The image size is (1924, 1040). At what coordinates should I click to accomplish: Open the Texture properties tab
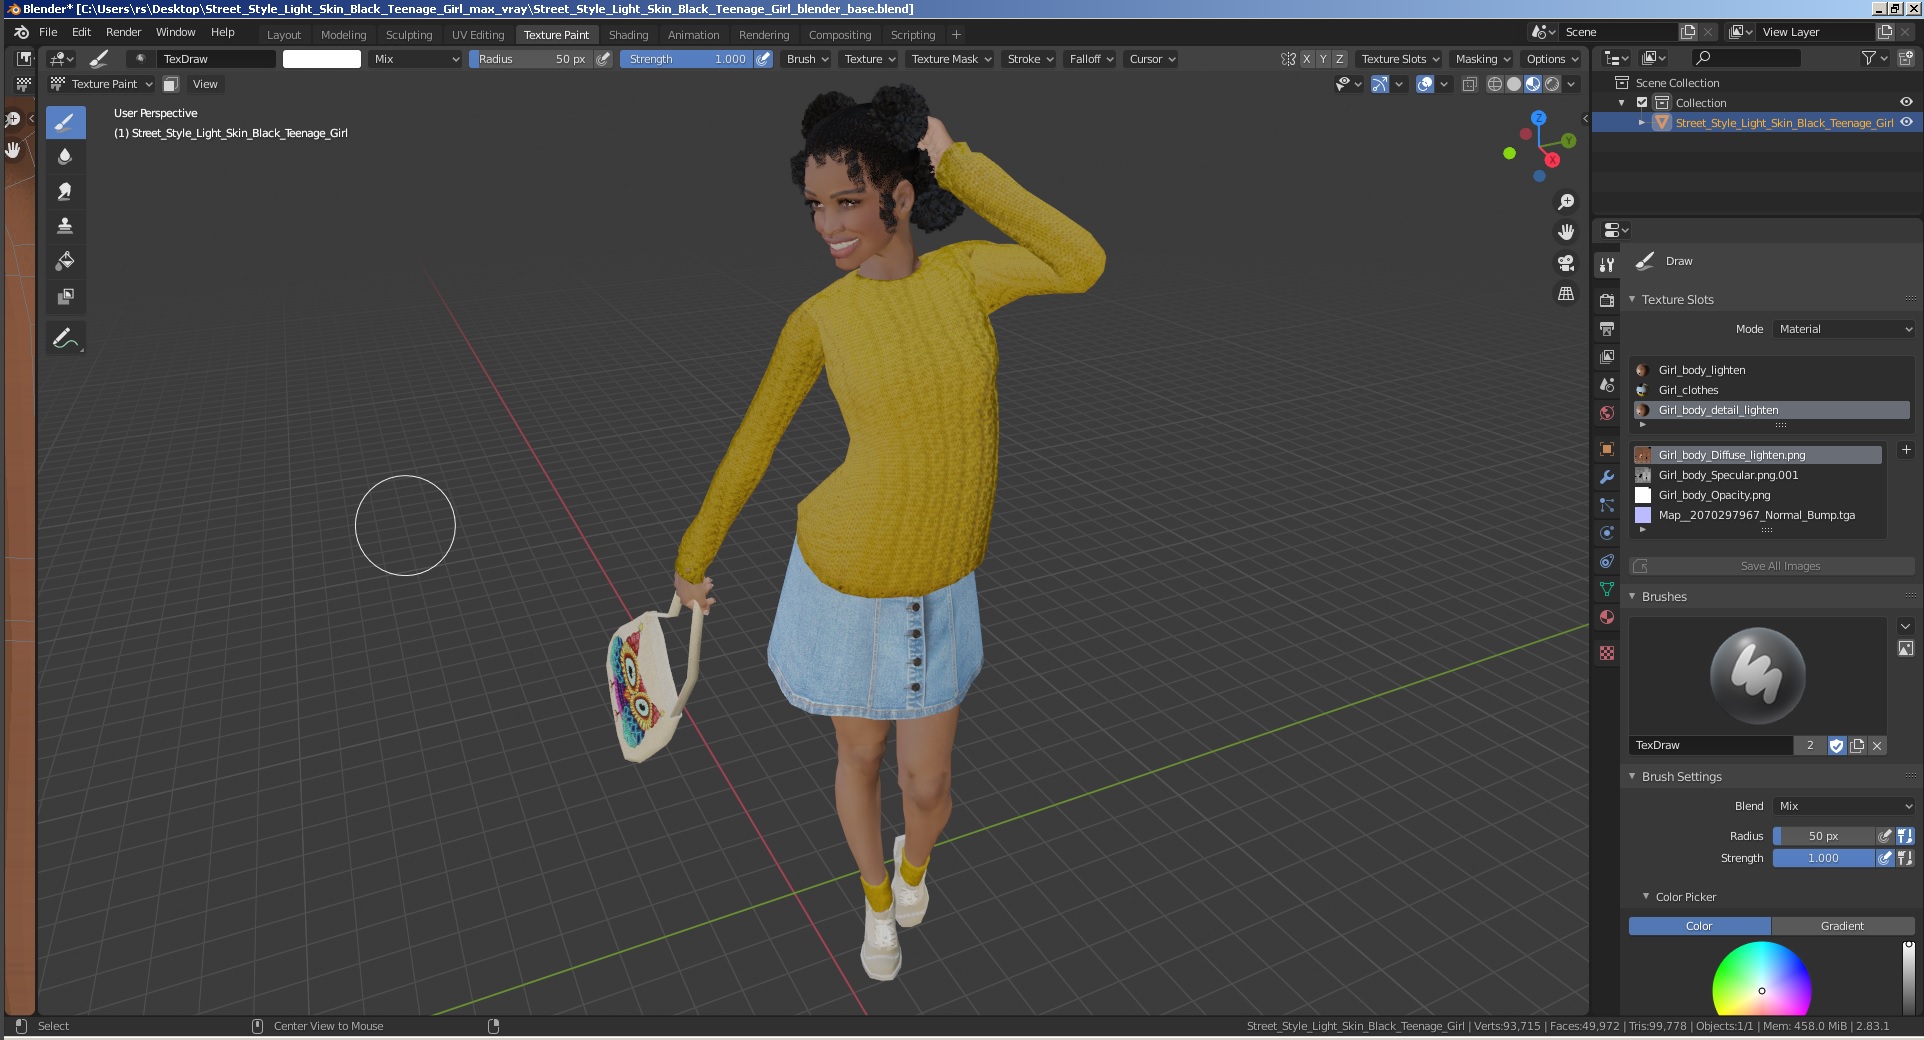pos(1607,653)
